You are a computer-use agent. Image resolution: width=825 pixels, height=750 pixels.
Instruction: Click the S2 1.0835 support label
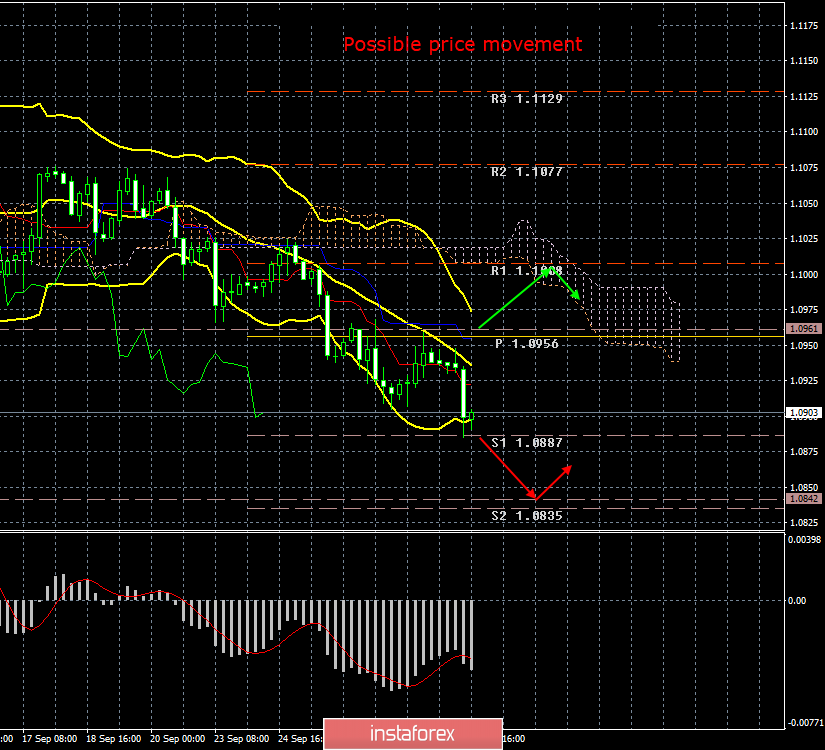pyautogui.click(x=527, y=516)
